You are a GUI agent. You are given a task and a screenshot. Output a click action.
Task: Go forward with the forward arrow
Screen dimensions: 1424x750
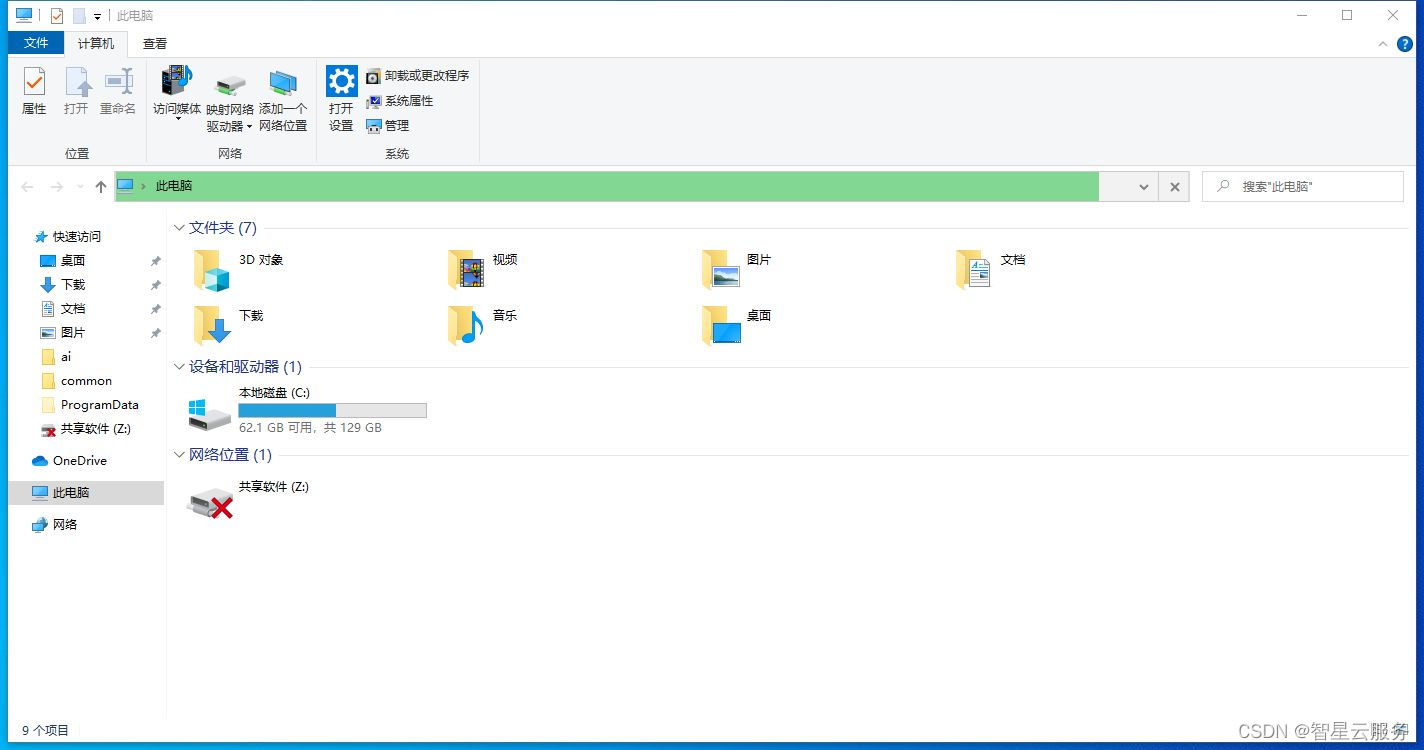[57, 187]
